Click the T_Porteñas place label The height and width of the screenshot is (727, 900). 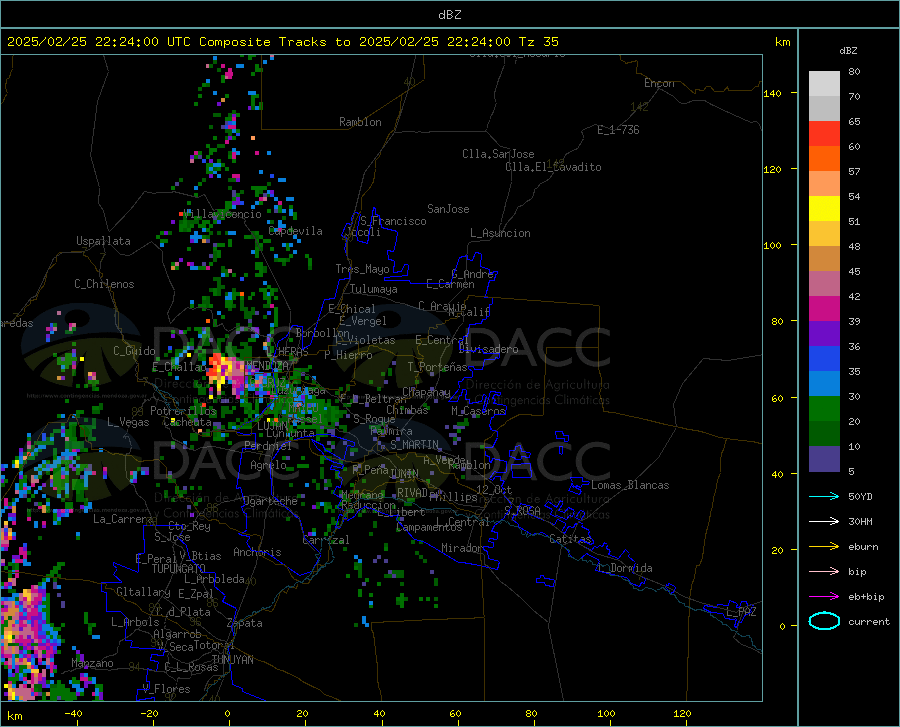(x=437, y=367)
